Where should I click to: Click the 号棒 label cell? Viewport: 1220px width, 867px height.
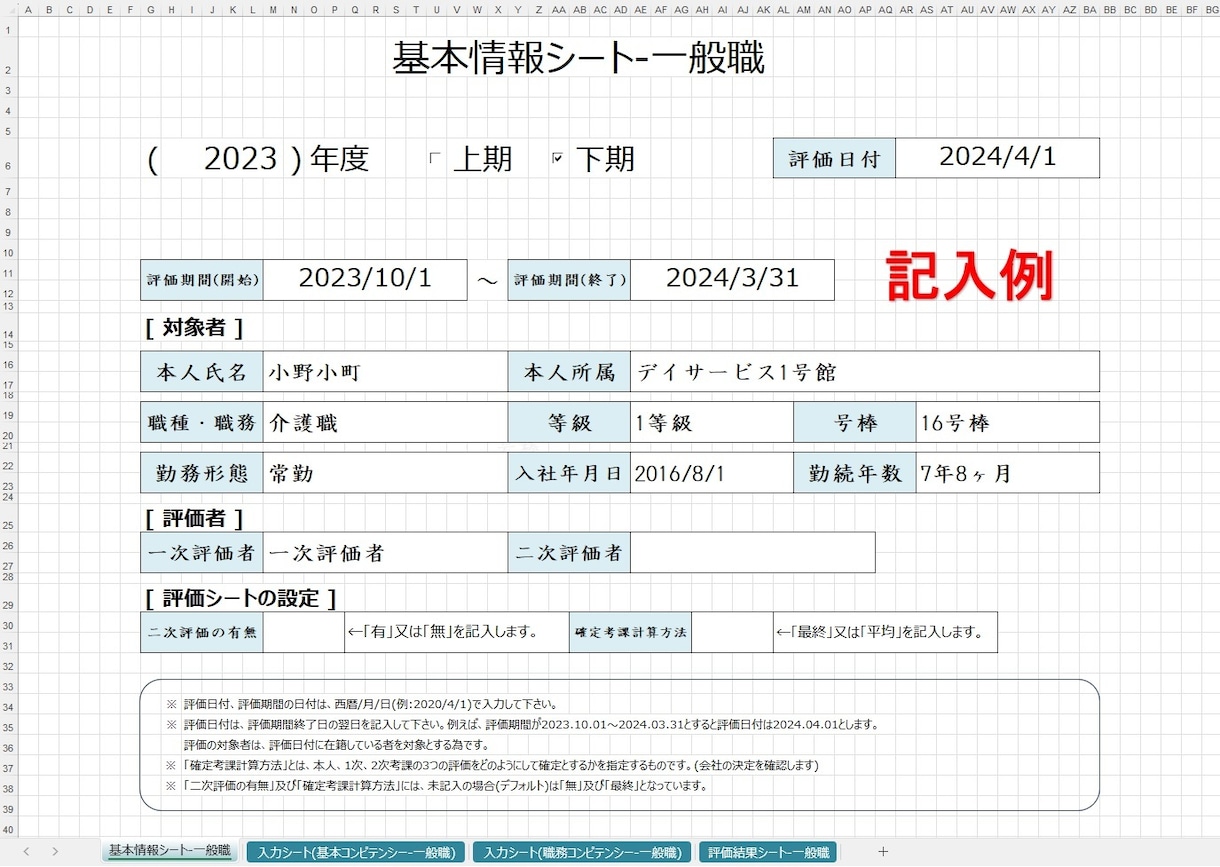click(x=855, y=422)
